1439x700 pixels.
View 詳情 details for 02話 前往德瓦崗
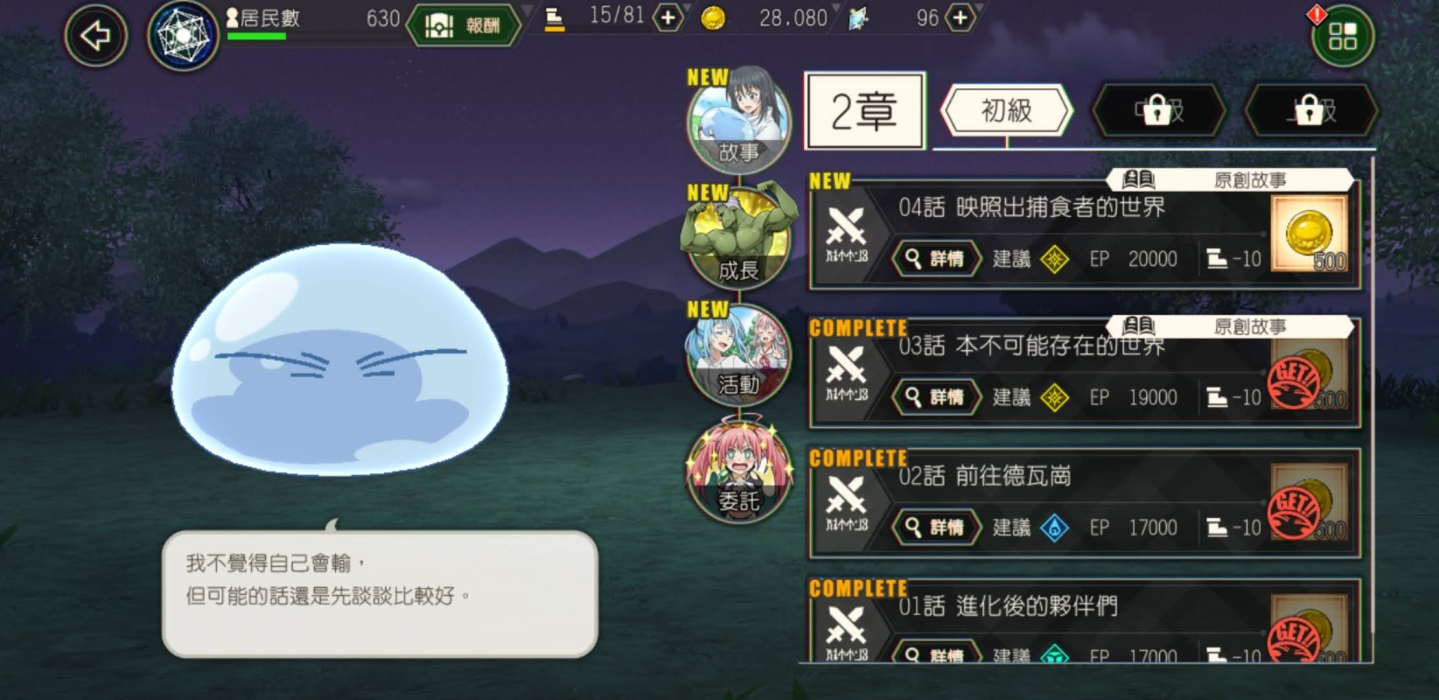pyautogui.click(x=937, y=527)
